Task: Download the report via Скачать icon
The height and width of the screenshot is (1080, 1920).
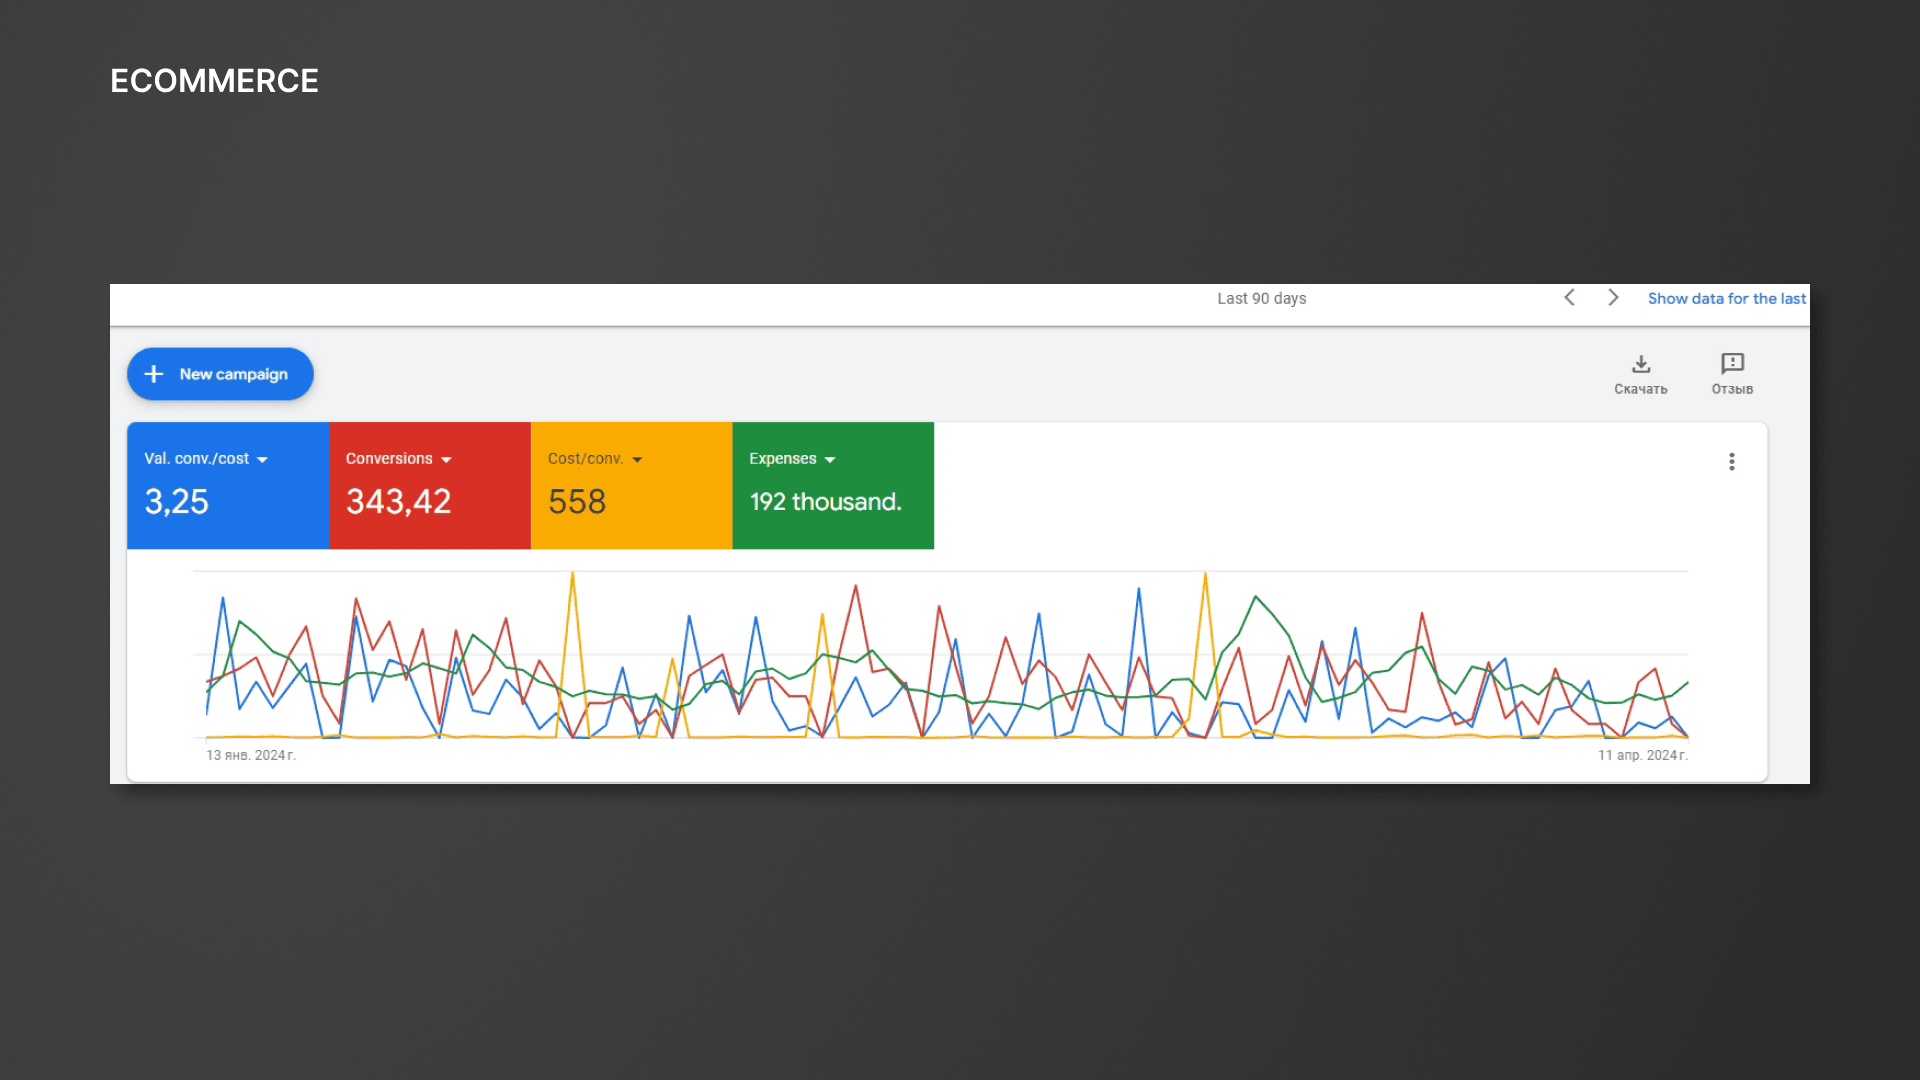Action: (1641, 374)
